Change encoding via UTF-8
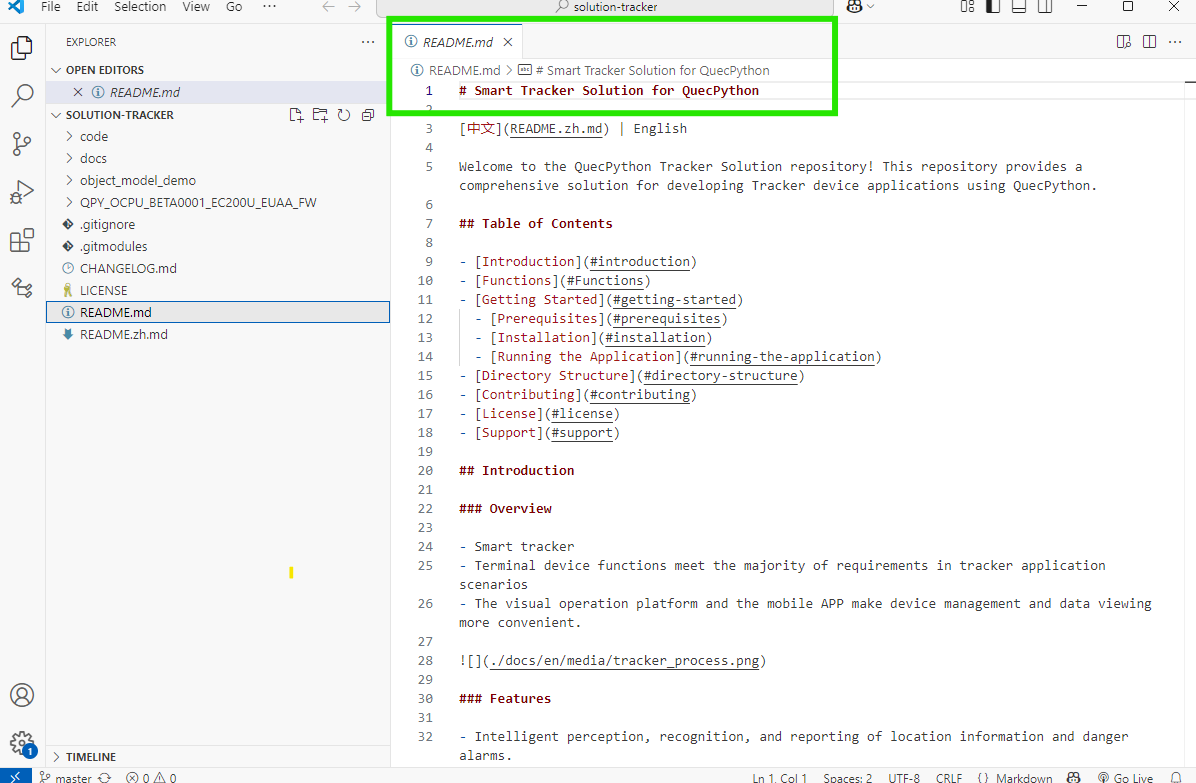Viewport: 1196px width, 783px height. [x=904, y=777]
